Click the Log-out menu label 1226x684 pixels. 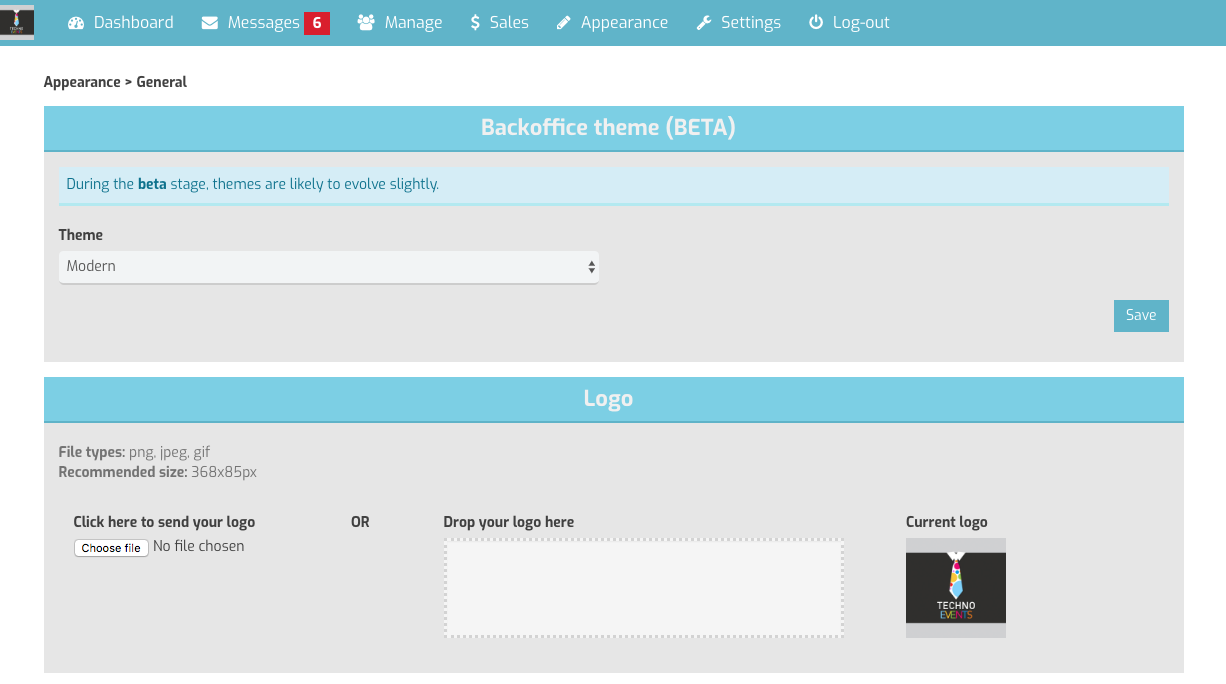tap(861, 23)
